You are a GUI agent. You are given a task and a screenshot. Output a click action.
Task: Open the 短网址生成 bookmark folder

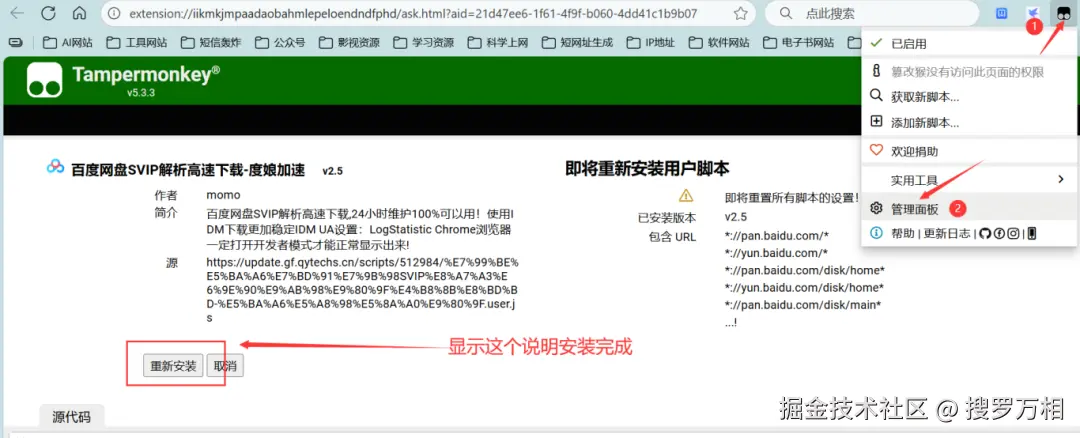(577, 42)
